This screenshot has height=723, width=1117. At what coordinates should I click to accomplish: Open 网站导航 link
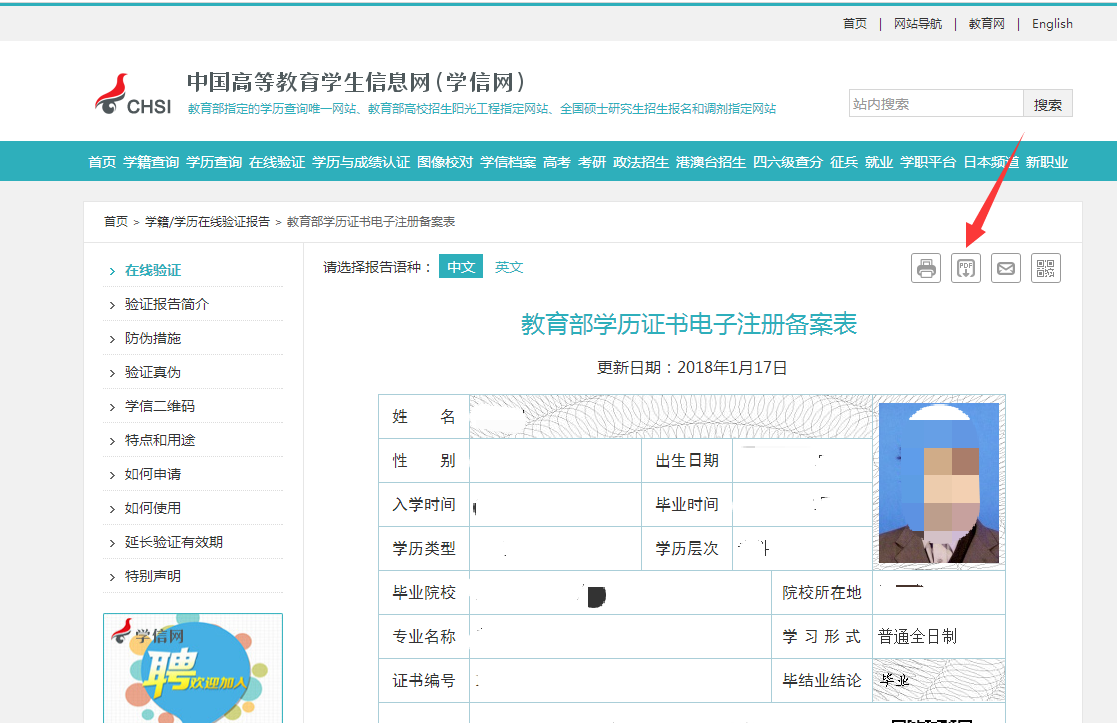918,24
